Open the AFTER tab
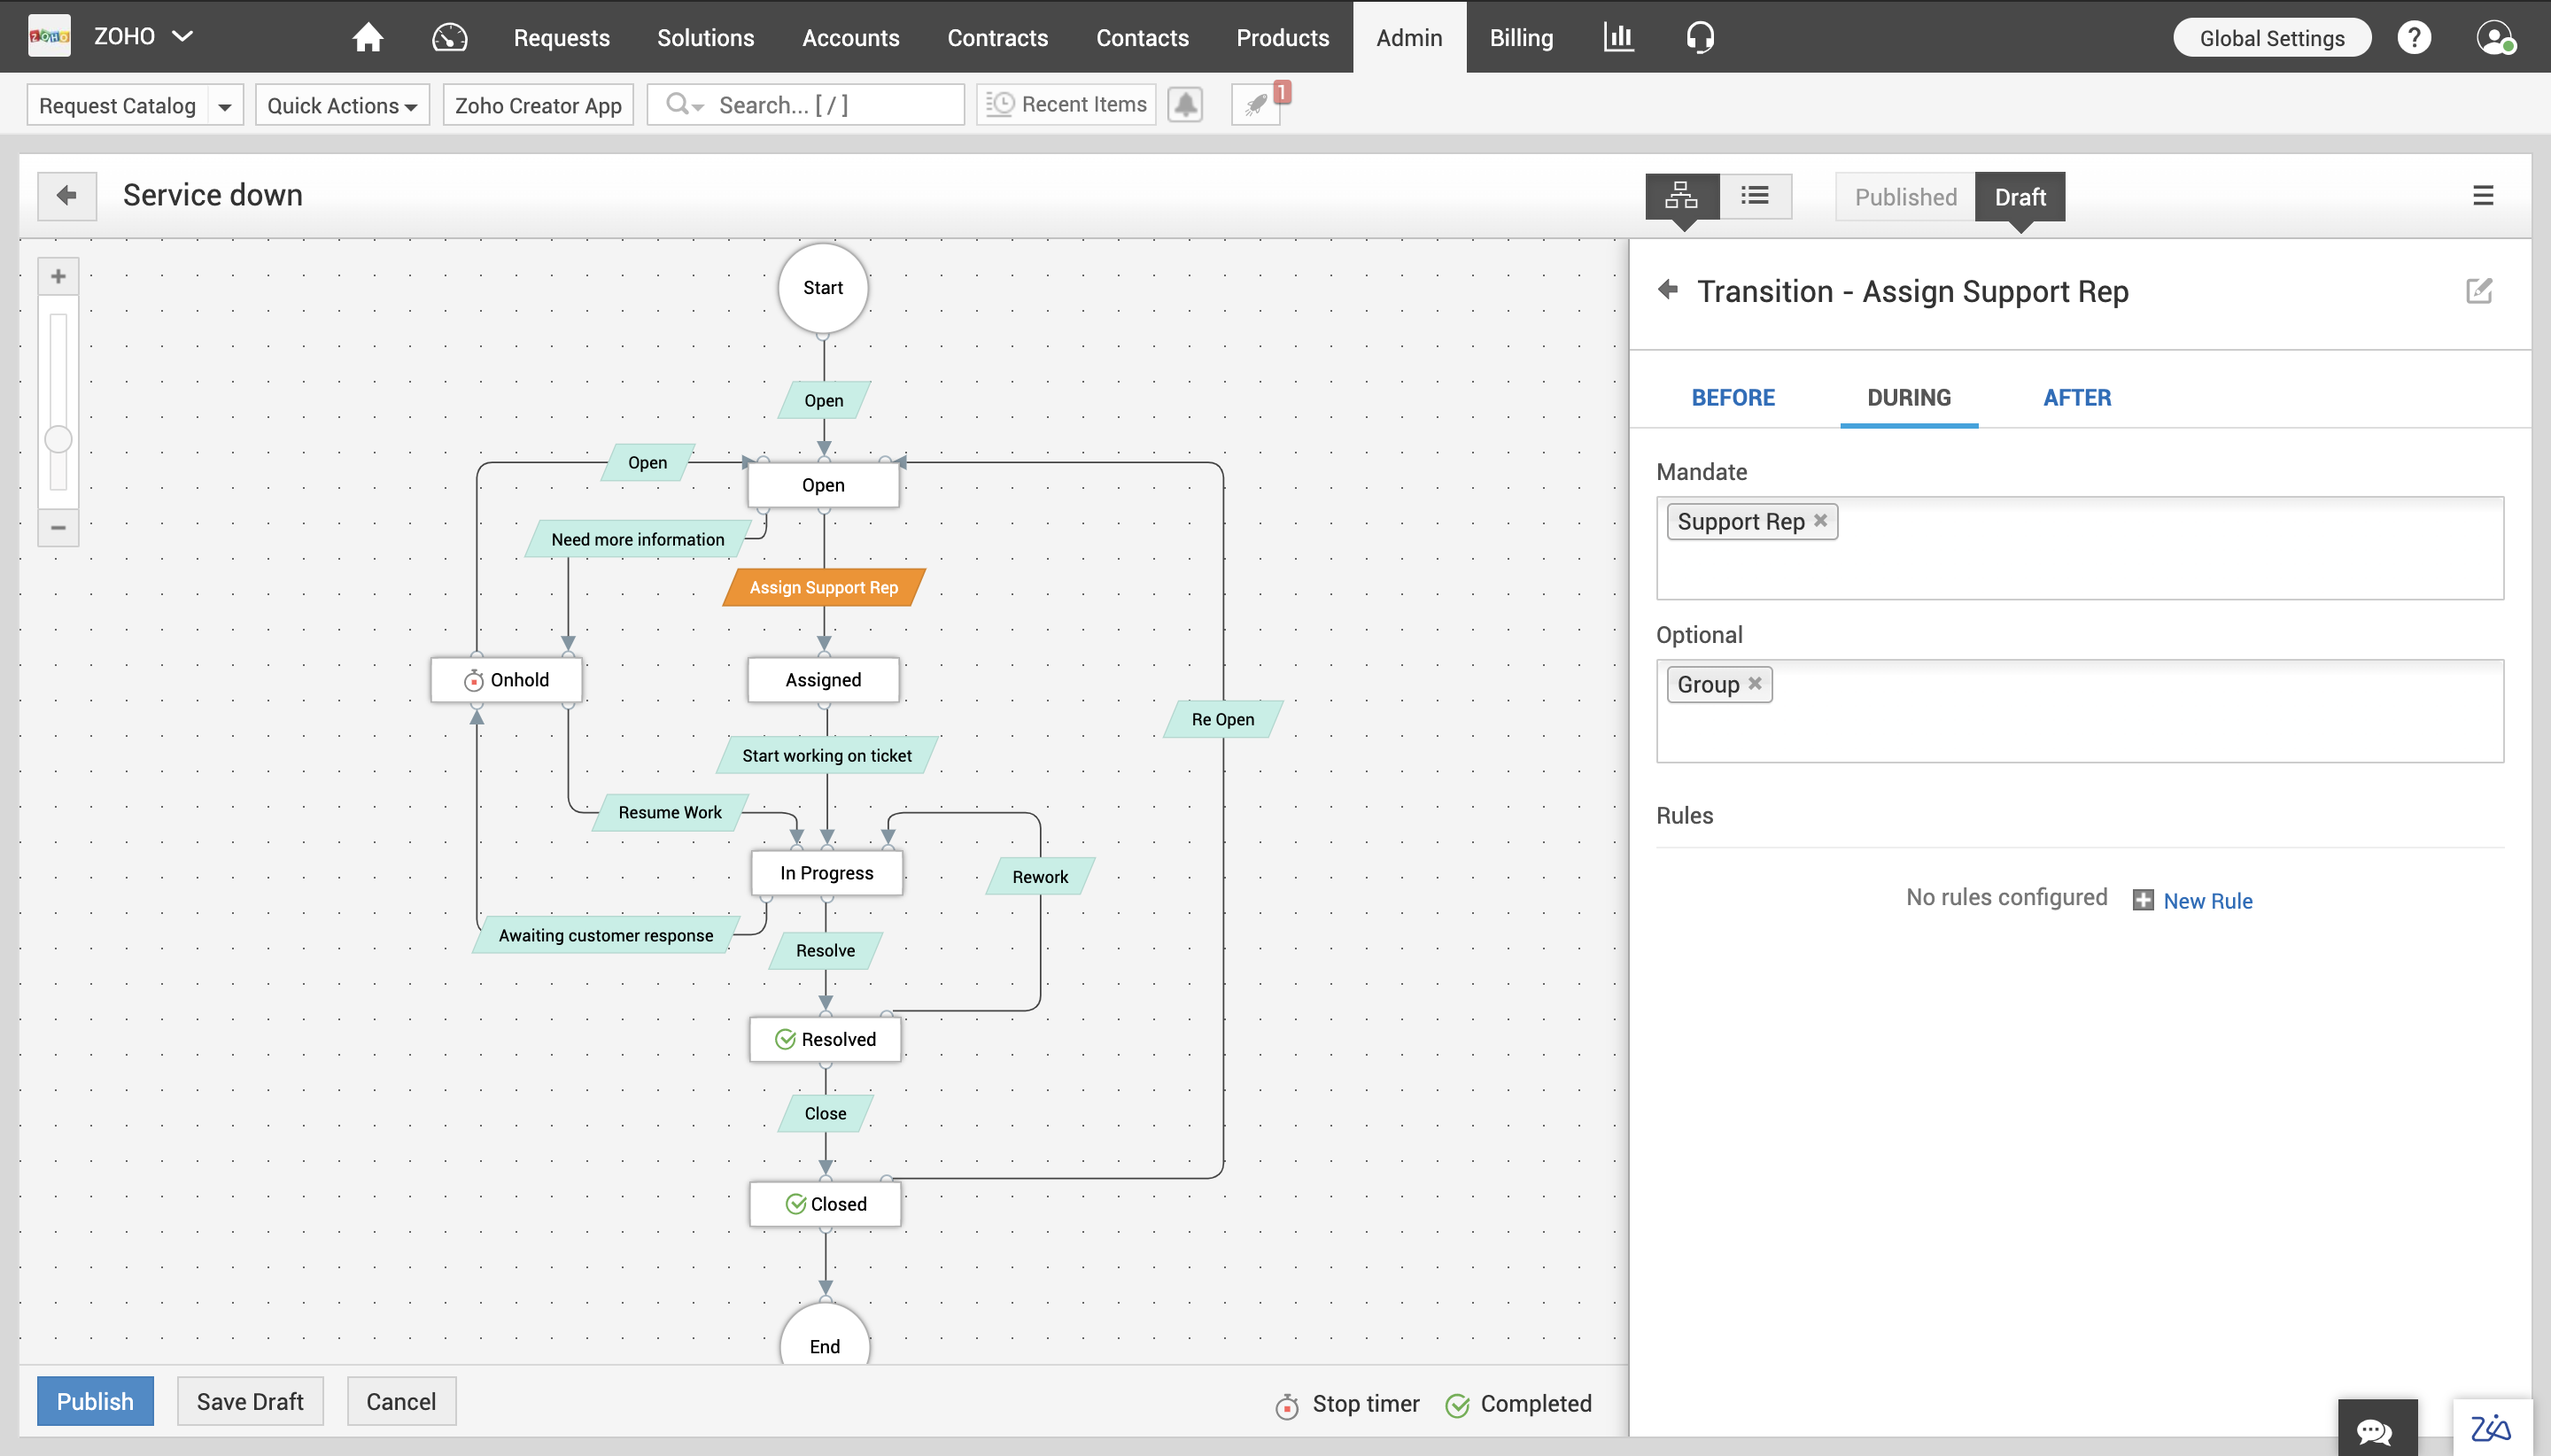 pos(2077,397)
